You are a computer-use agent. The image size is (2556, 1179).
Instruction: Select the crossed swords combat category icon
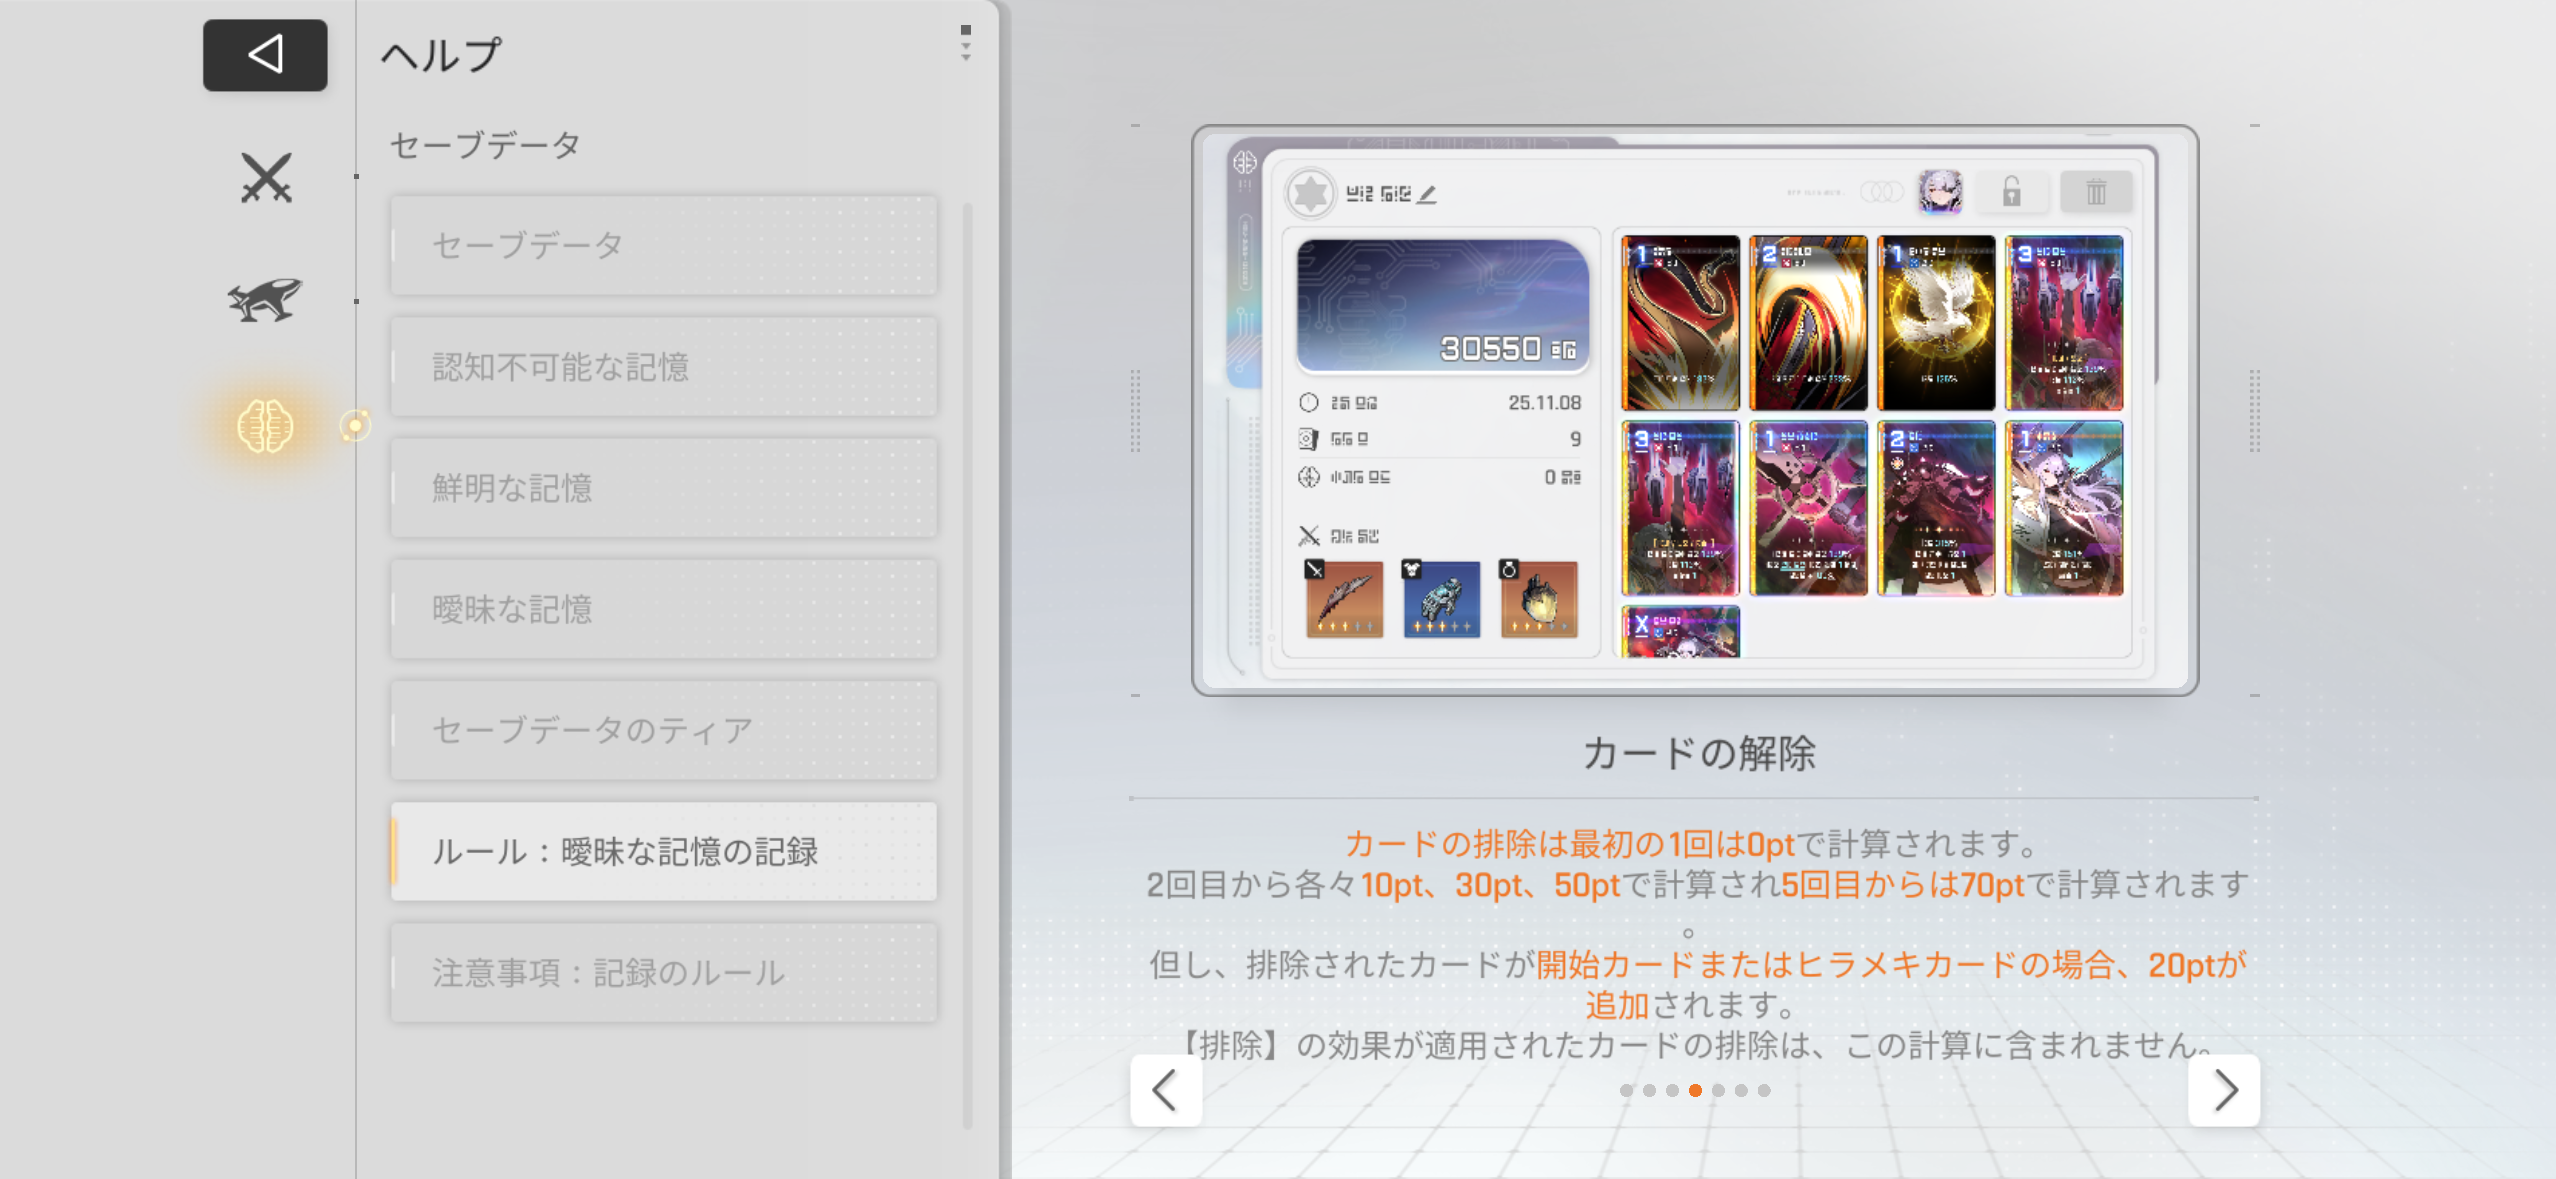click(x=266, y=179)
